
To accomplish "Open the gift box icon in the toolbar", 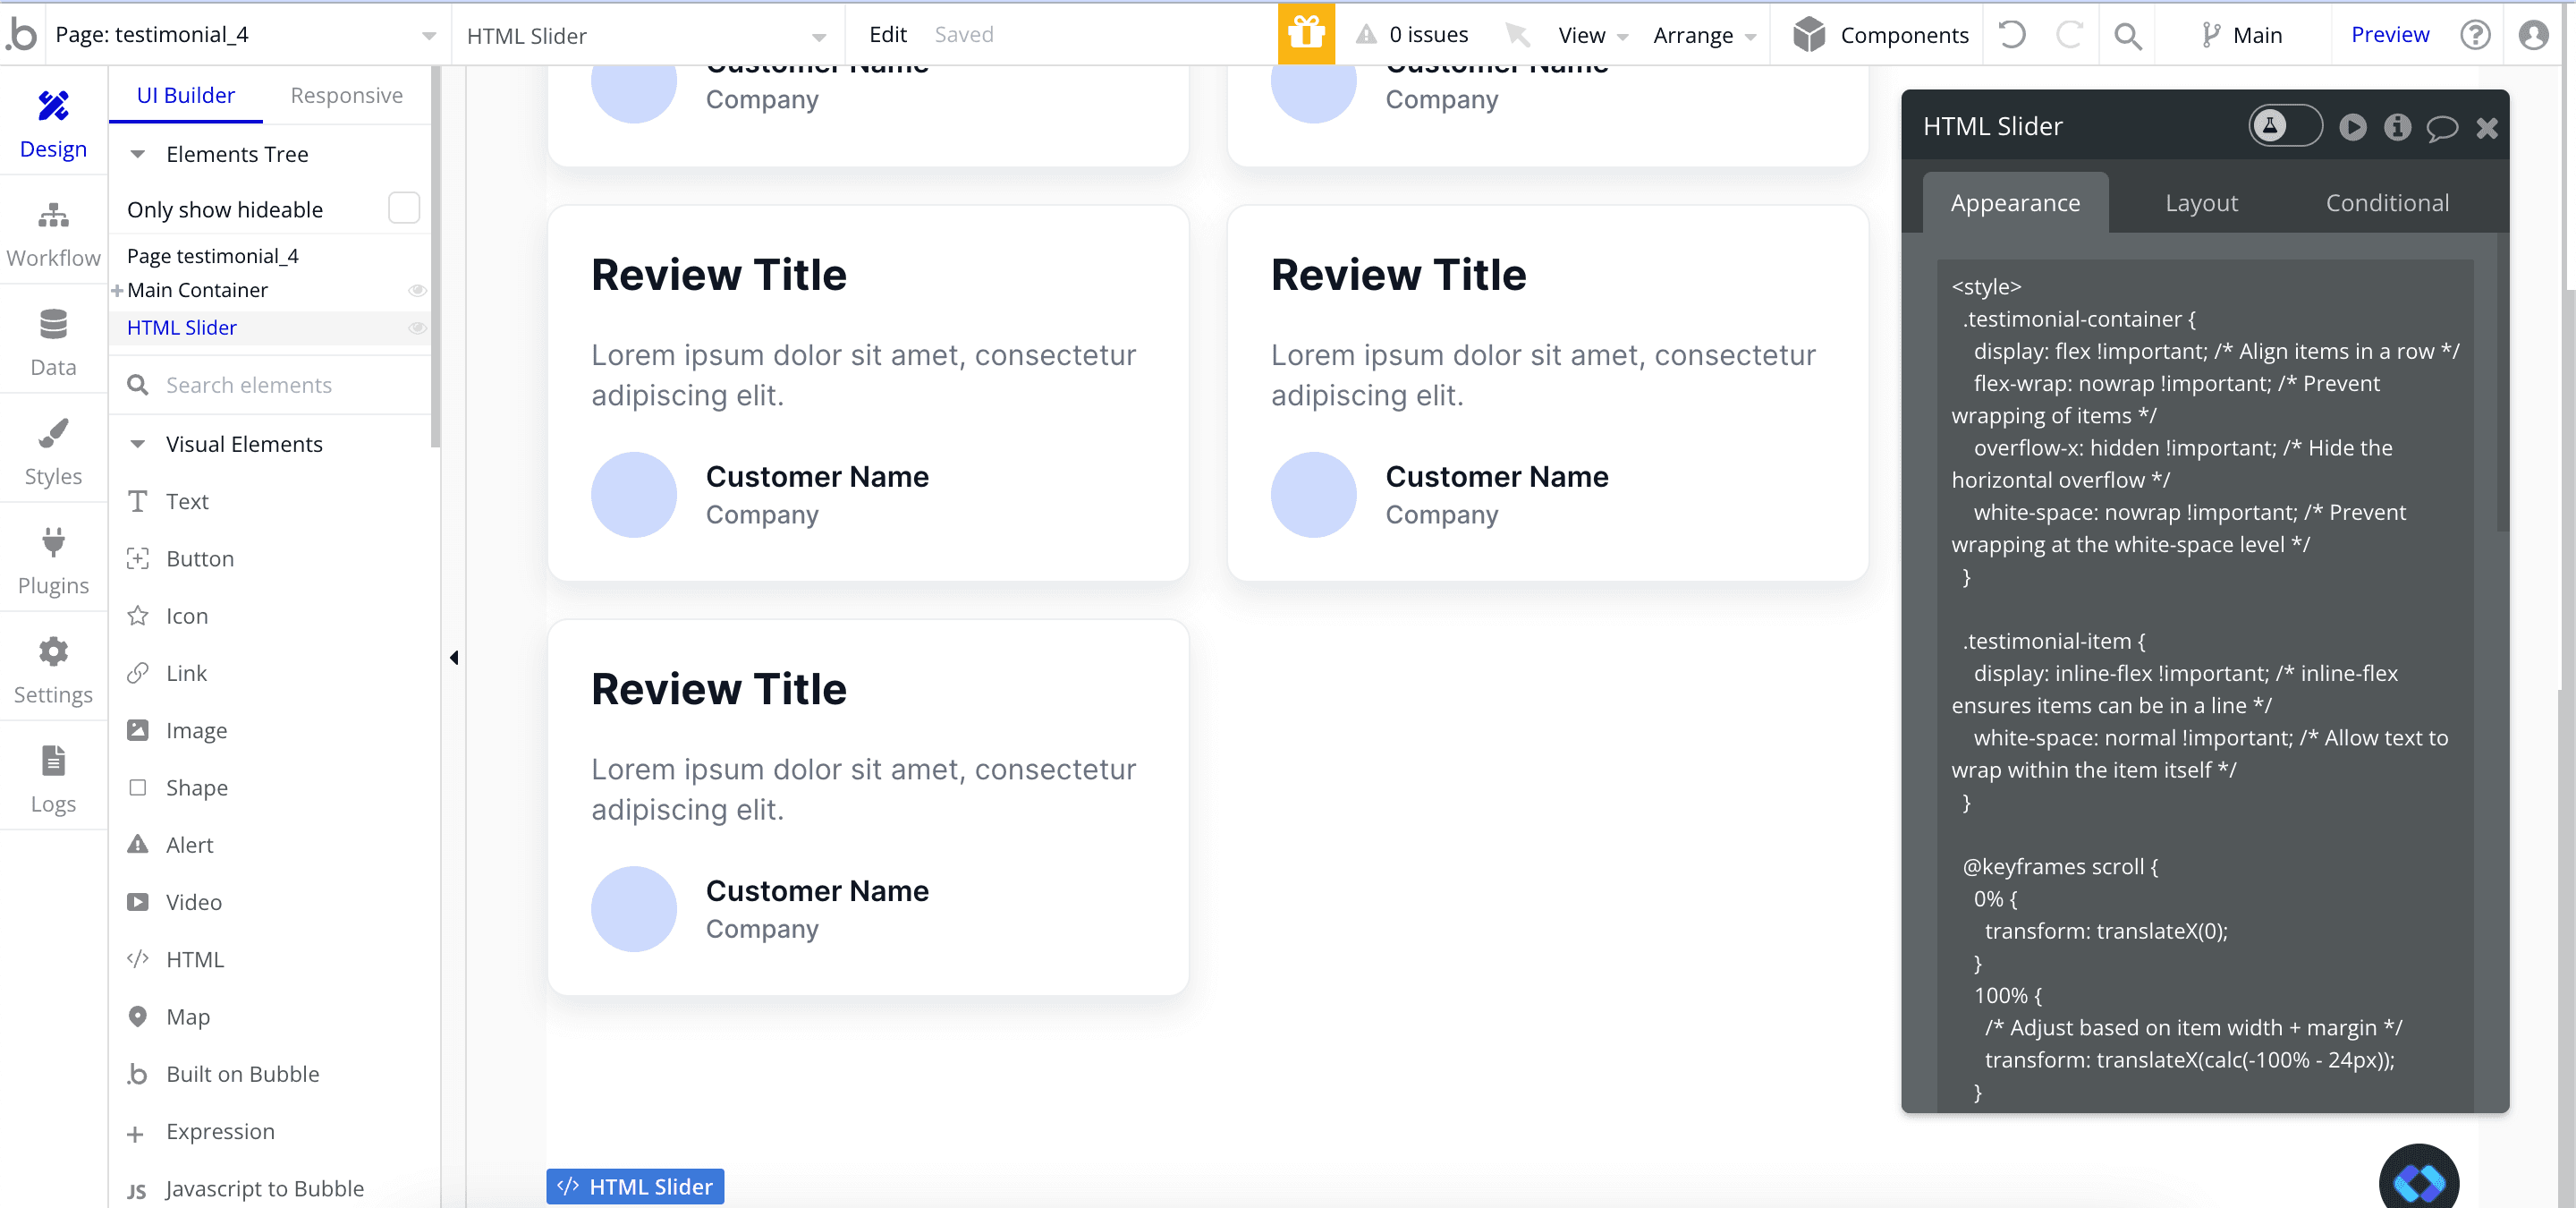I will click(1306, 34).
